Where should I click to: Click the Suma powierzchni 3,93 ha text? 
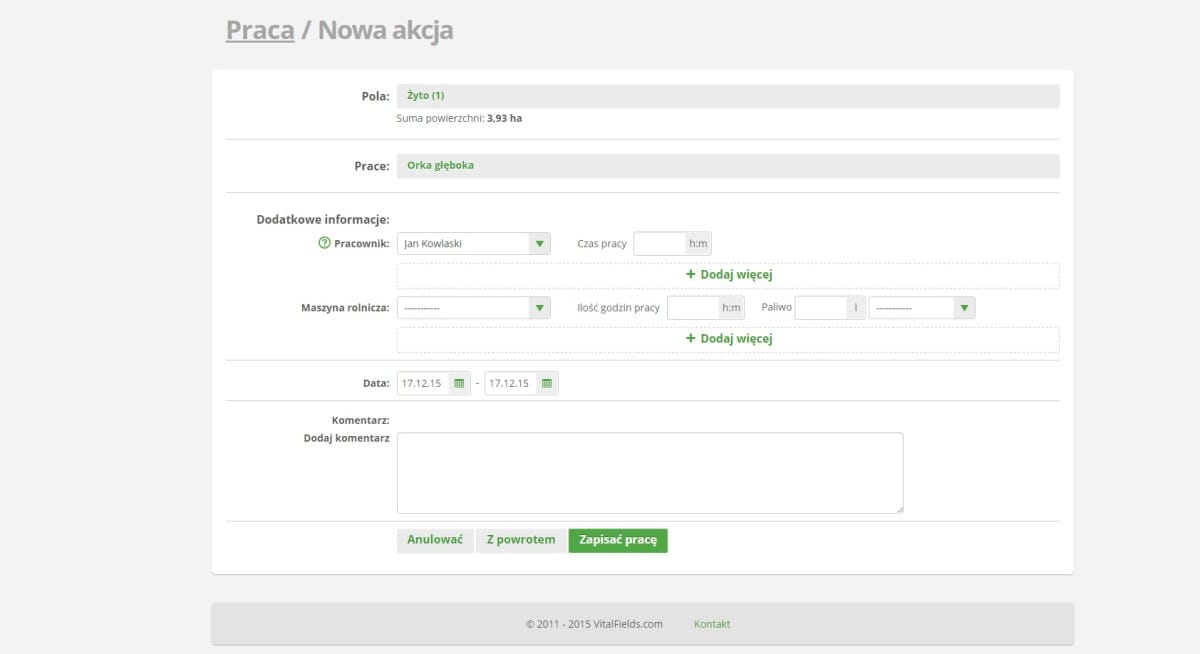[460, 118]
